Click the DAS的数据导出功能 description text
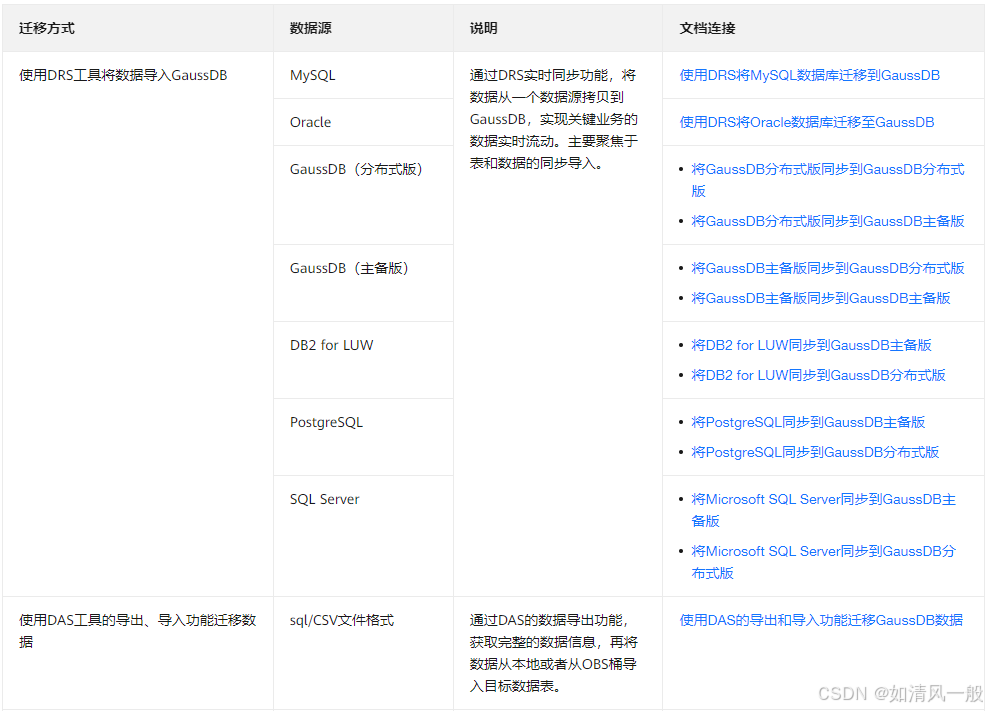Screen dimensions: 987x711 (553, 653)
